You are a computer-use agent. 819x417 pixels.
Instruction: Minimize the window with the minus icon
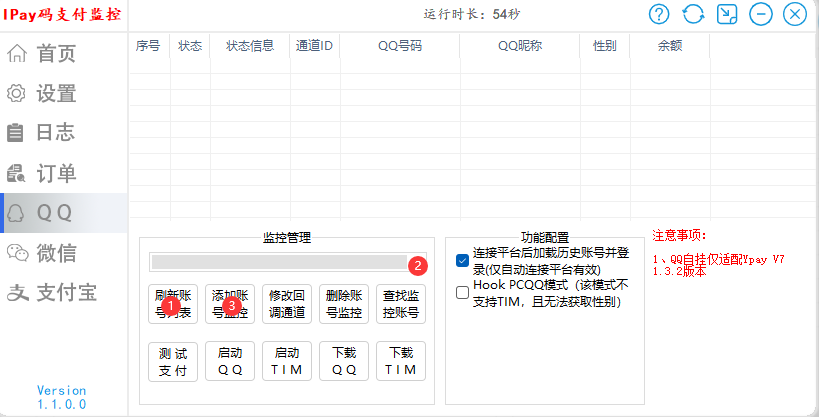[761, 14]
